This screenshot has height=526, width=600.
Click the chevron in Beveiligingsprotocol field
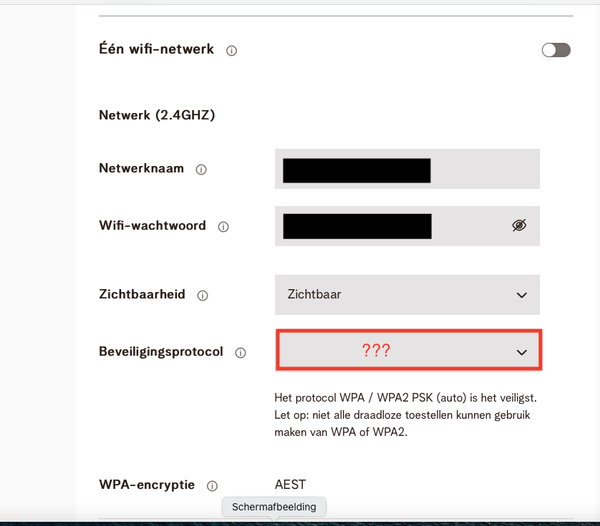tap(521, 352)
